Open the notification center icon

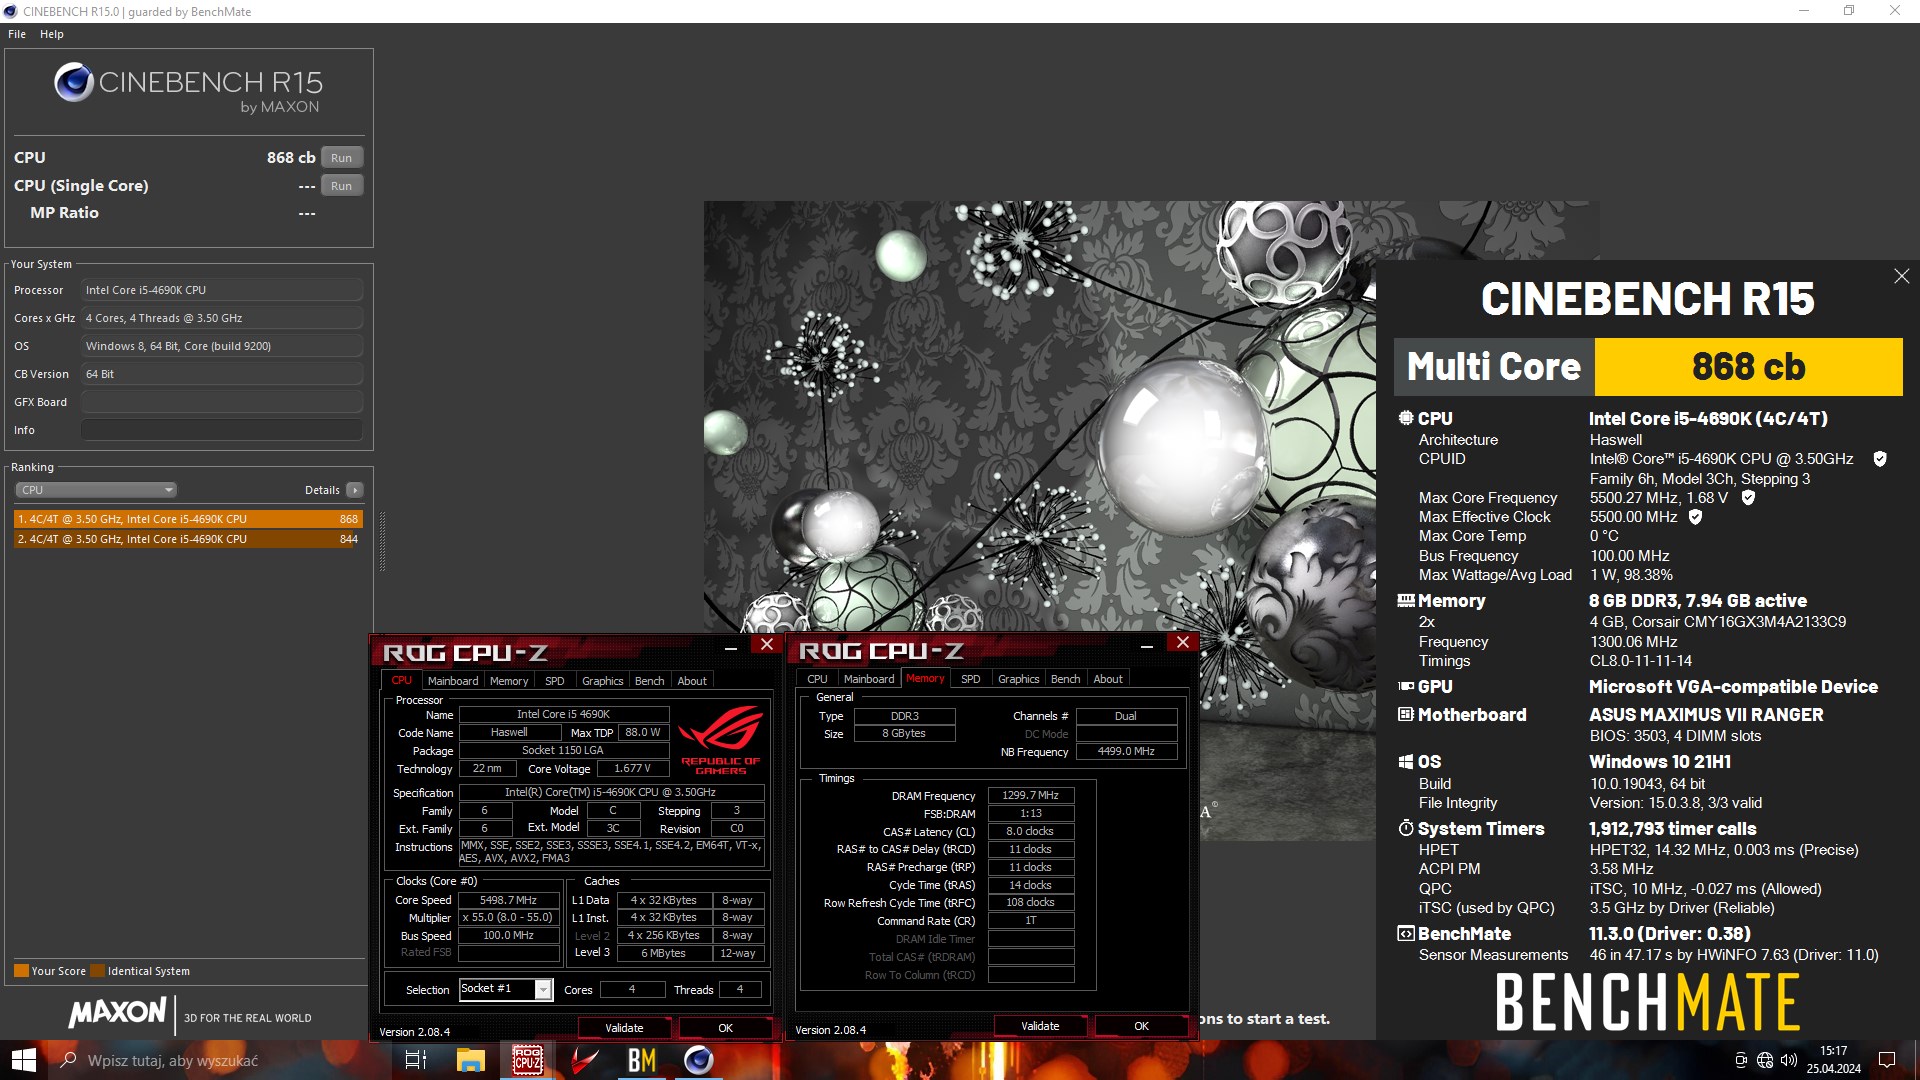coord(1887,1060)
